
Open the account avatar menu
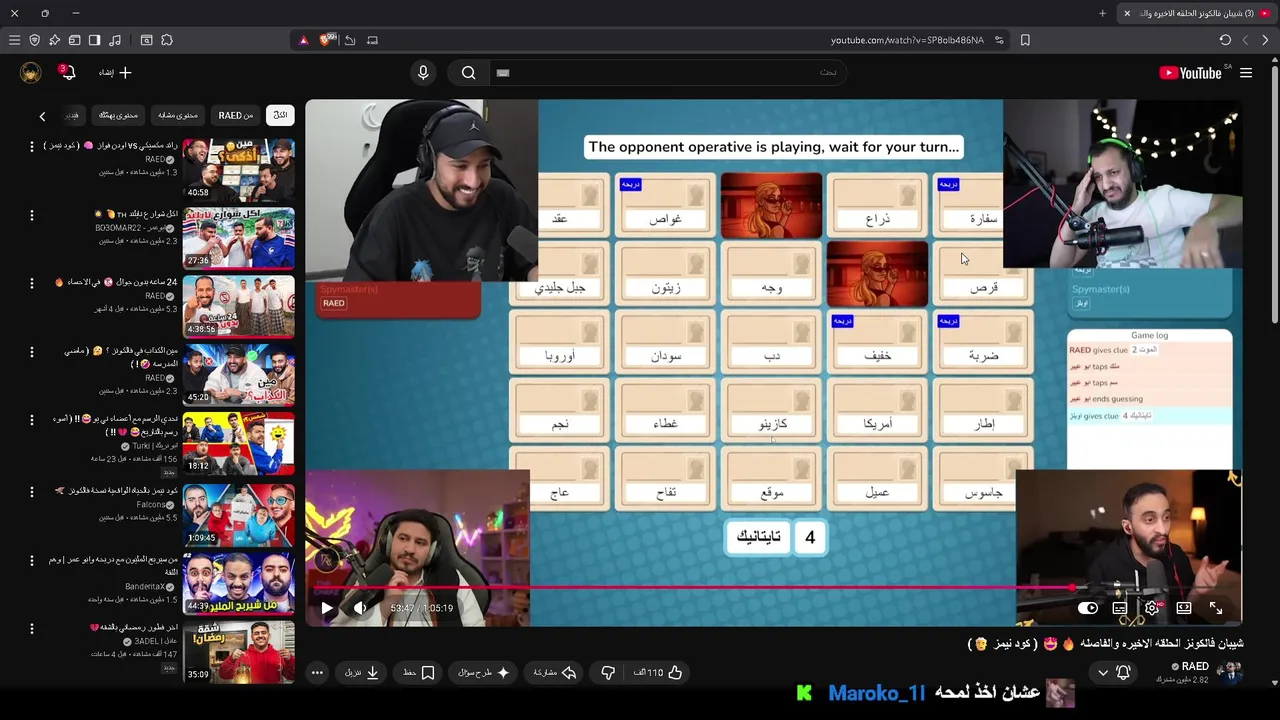pos(31,72)
